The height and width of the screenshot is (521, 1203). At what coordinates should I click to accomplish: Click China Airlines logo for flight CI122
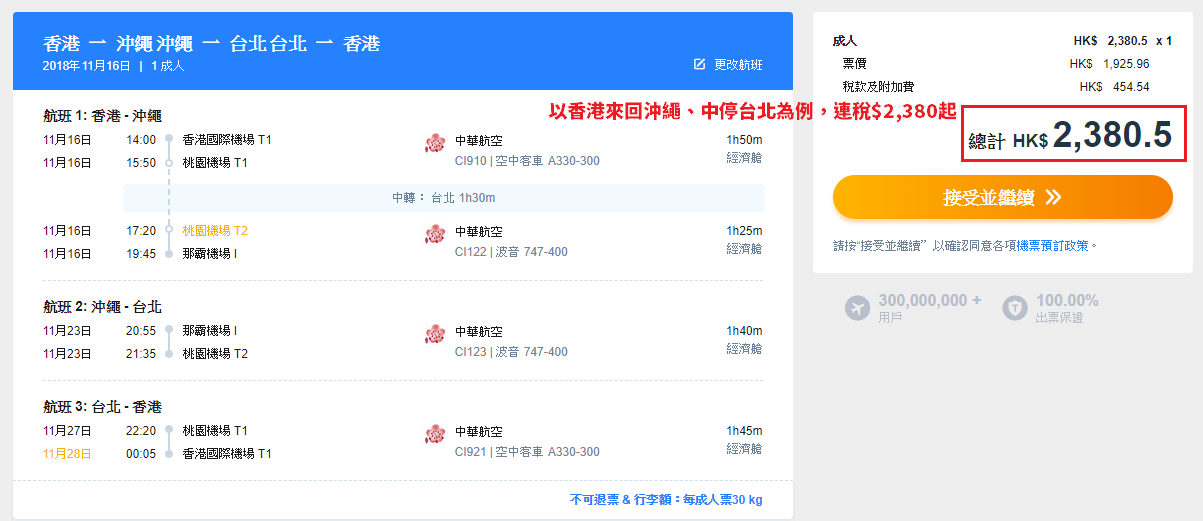click(434, 234)
